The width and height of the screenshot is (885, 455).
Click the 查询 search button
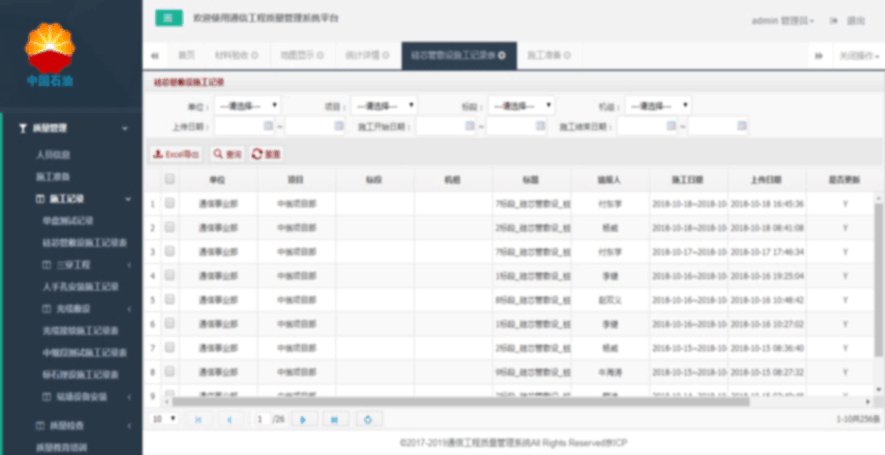227,154
